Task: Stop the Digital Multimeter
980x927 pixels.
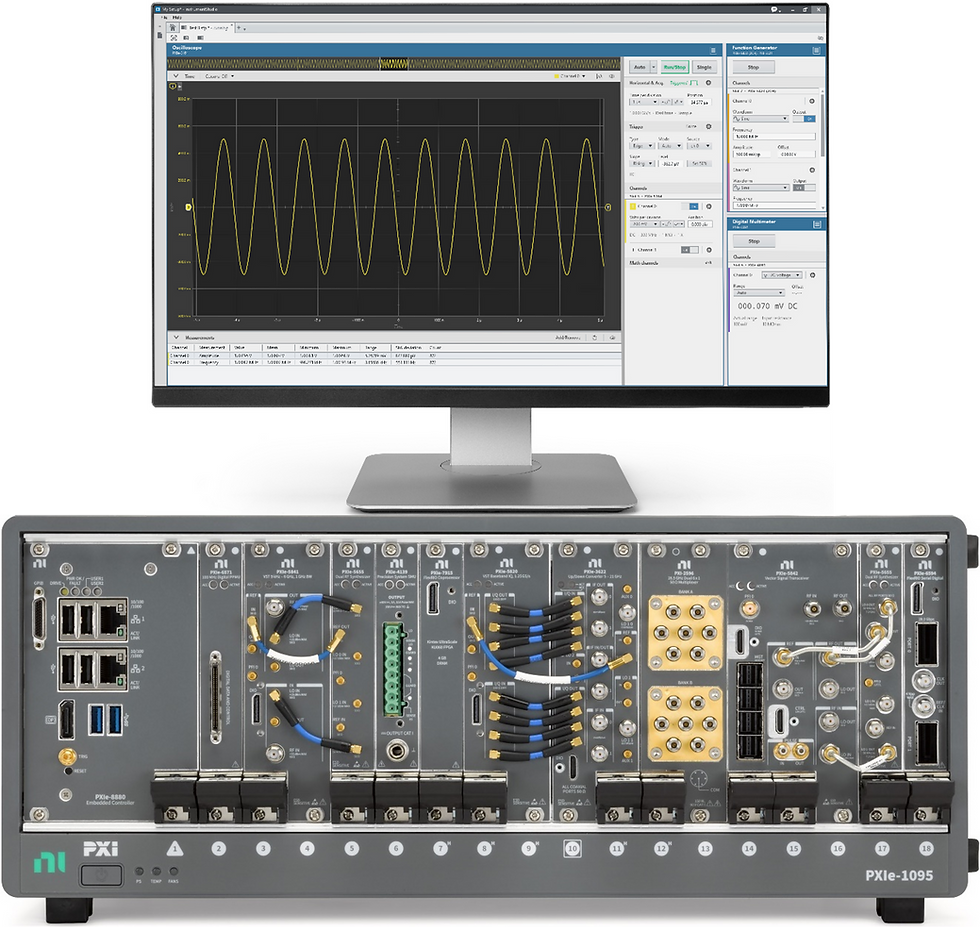Action: tap(754, 241)
